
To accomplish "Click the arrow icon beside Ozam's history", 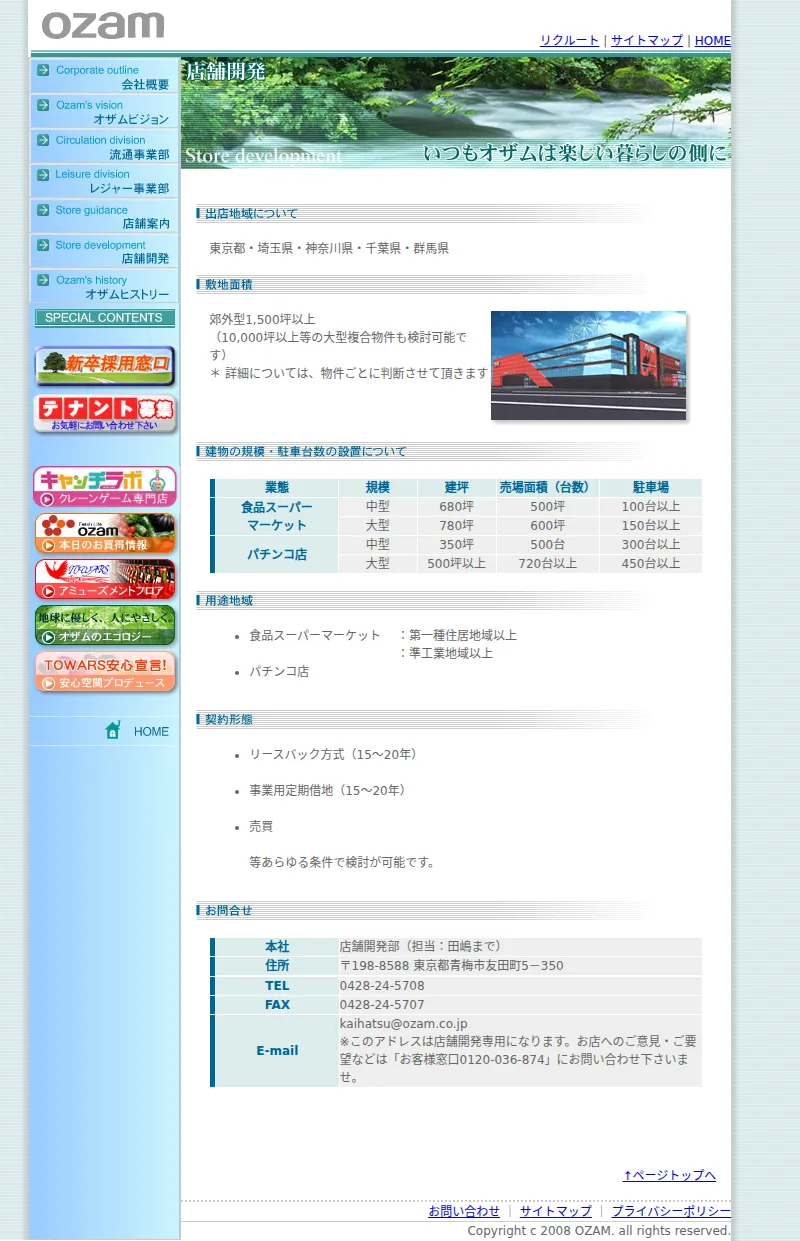I will coord(43,280).
